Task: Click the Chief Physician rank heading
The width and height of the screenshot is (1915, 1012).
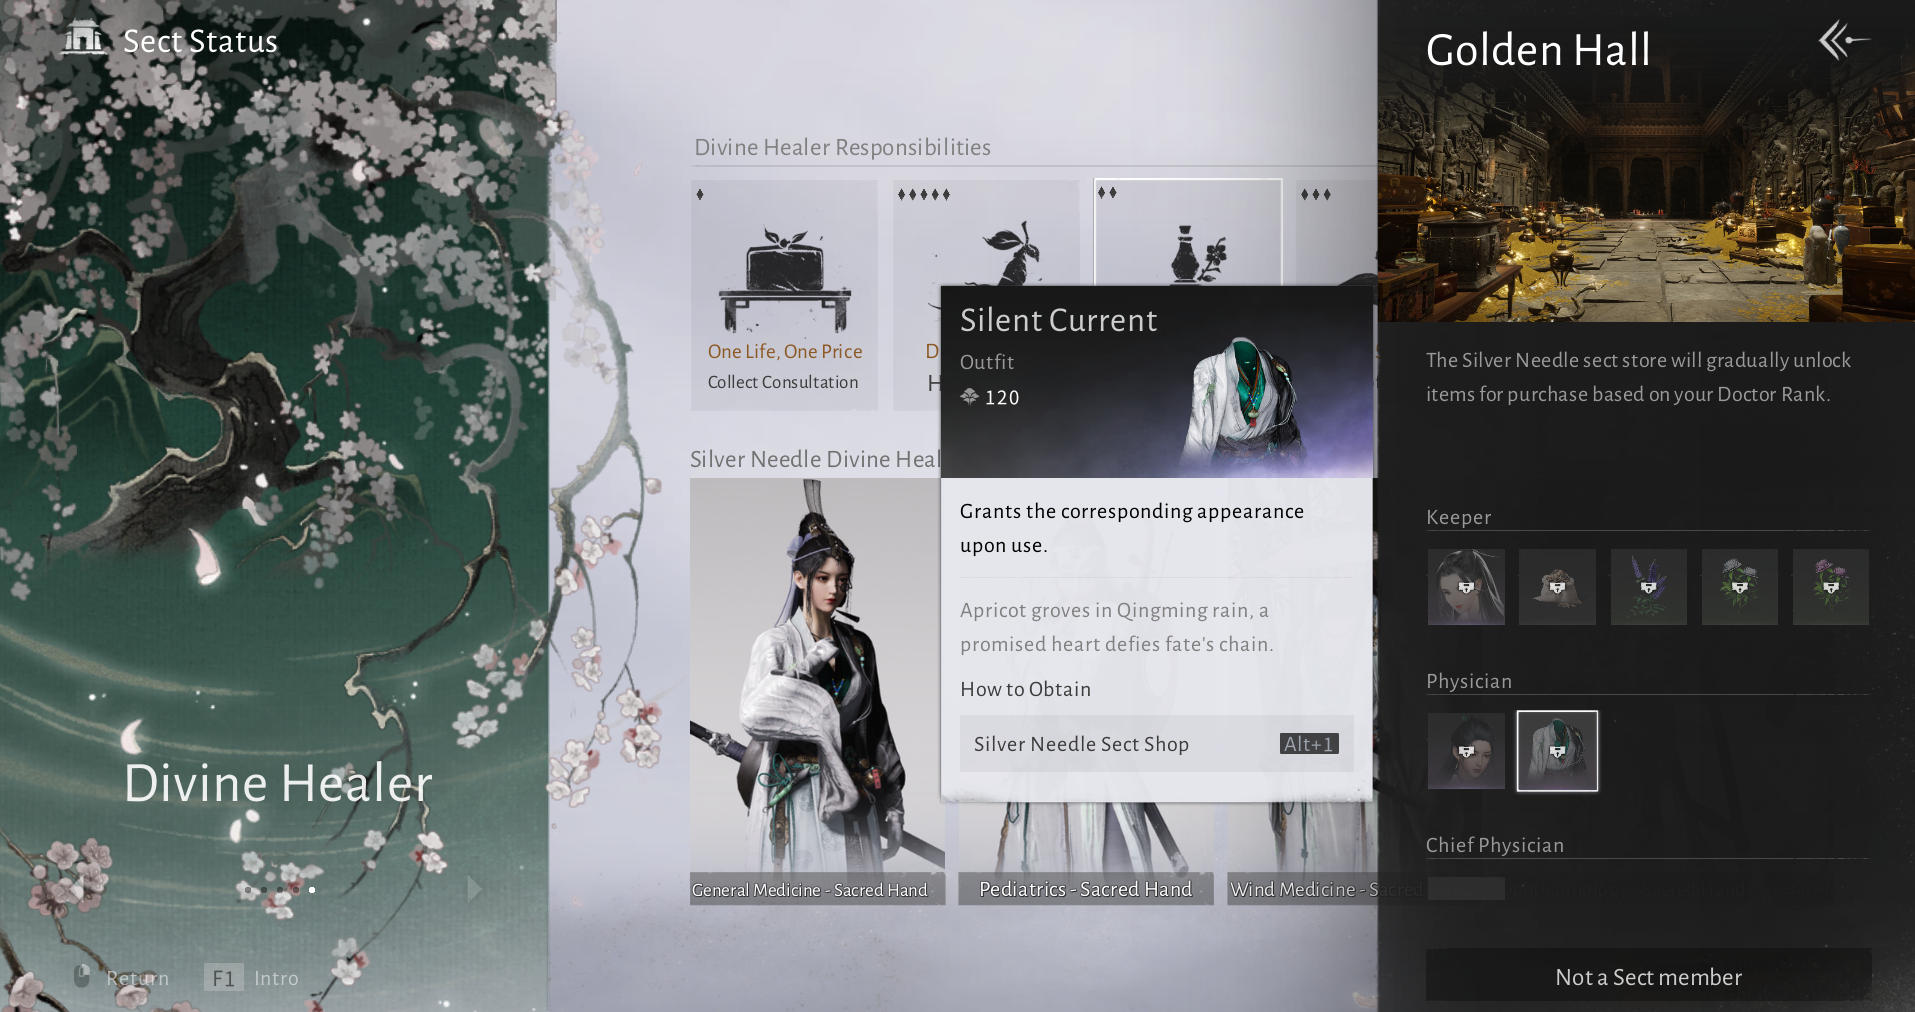Action: [1494, 845]
